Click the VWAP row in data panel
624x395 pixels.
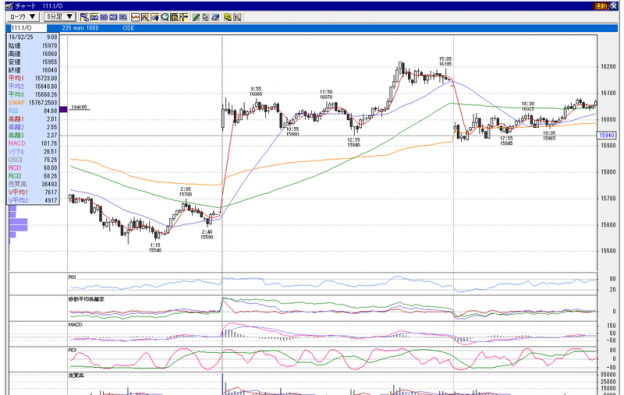coord(33,103)
